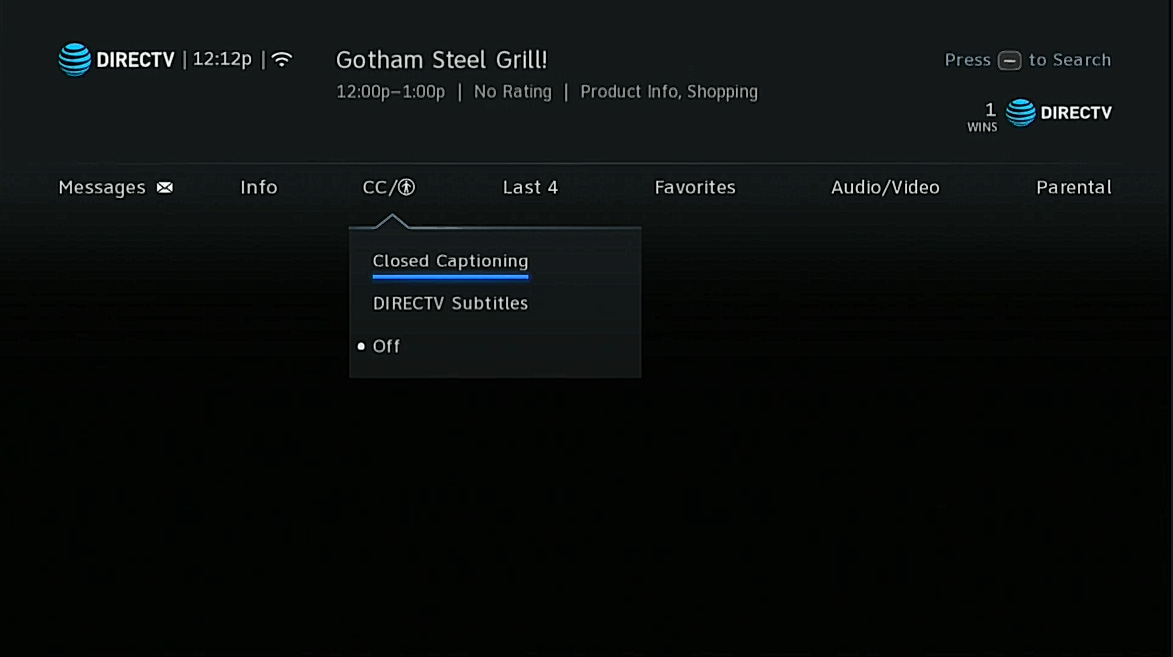Screen dimensions: 1173x657
Task: Open the Parental menu dropdown
Action: tap(1074, 187)
